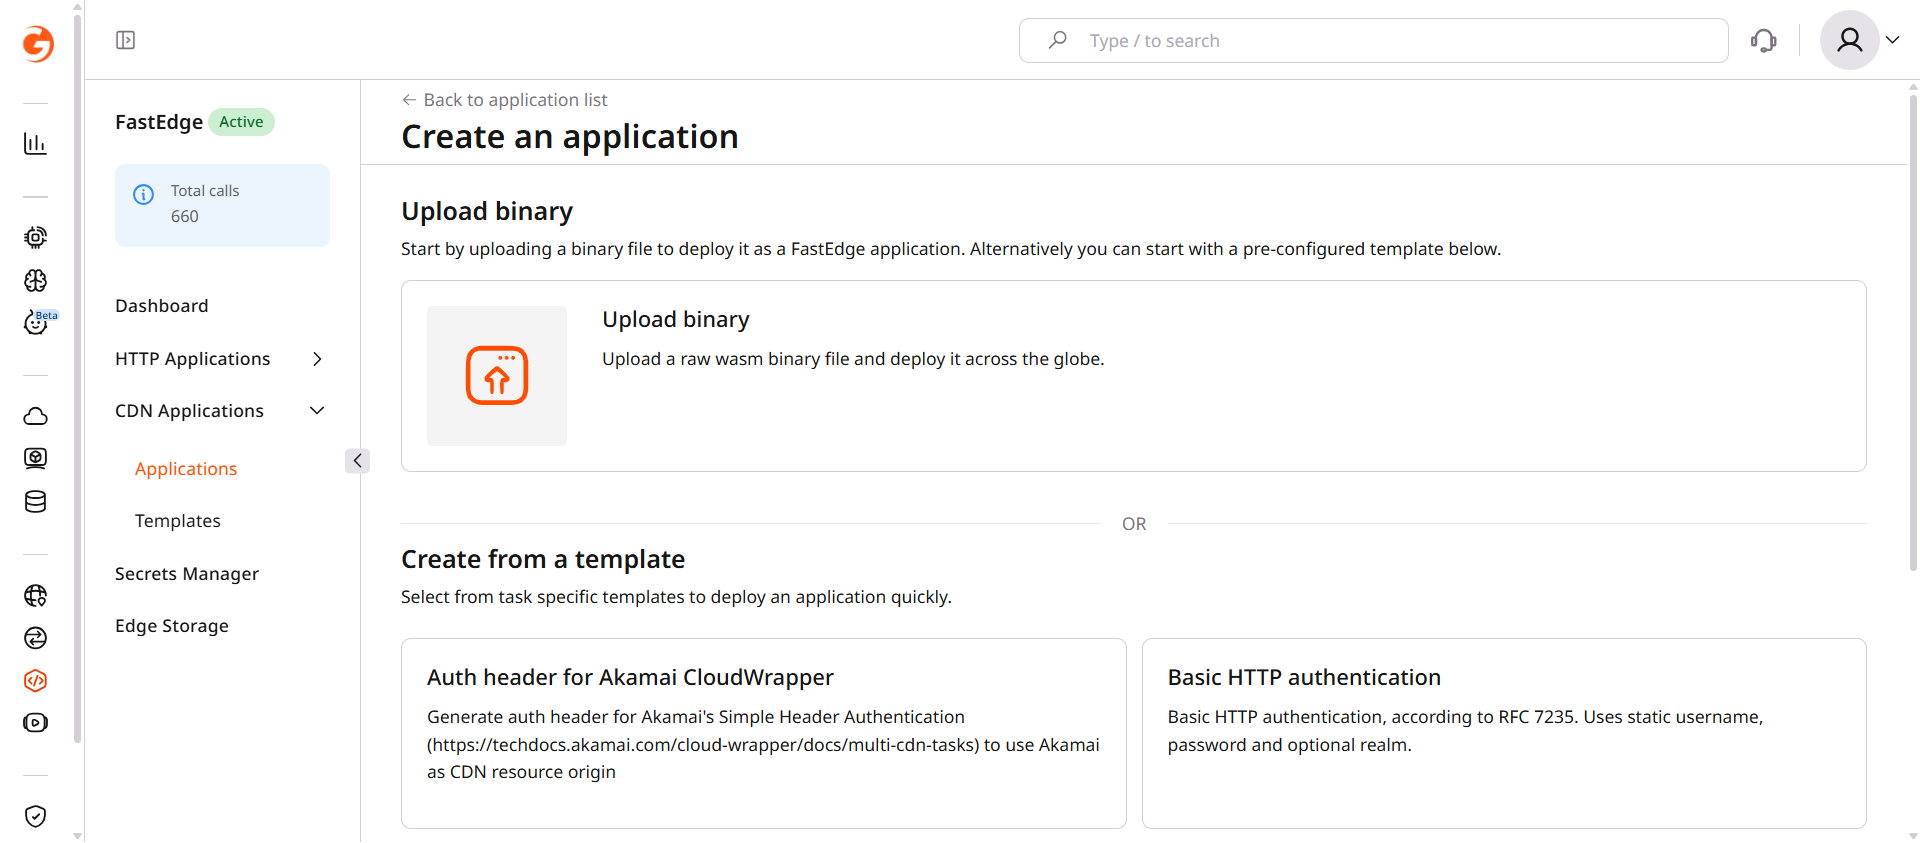Open Edge Storage menu item
This screenshot has height=843, width=1920.
click(x=172, y=626)
